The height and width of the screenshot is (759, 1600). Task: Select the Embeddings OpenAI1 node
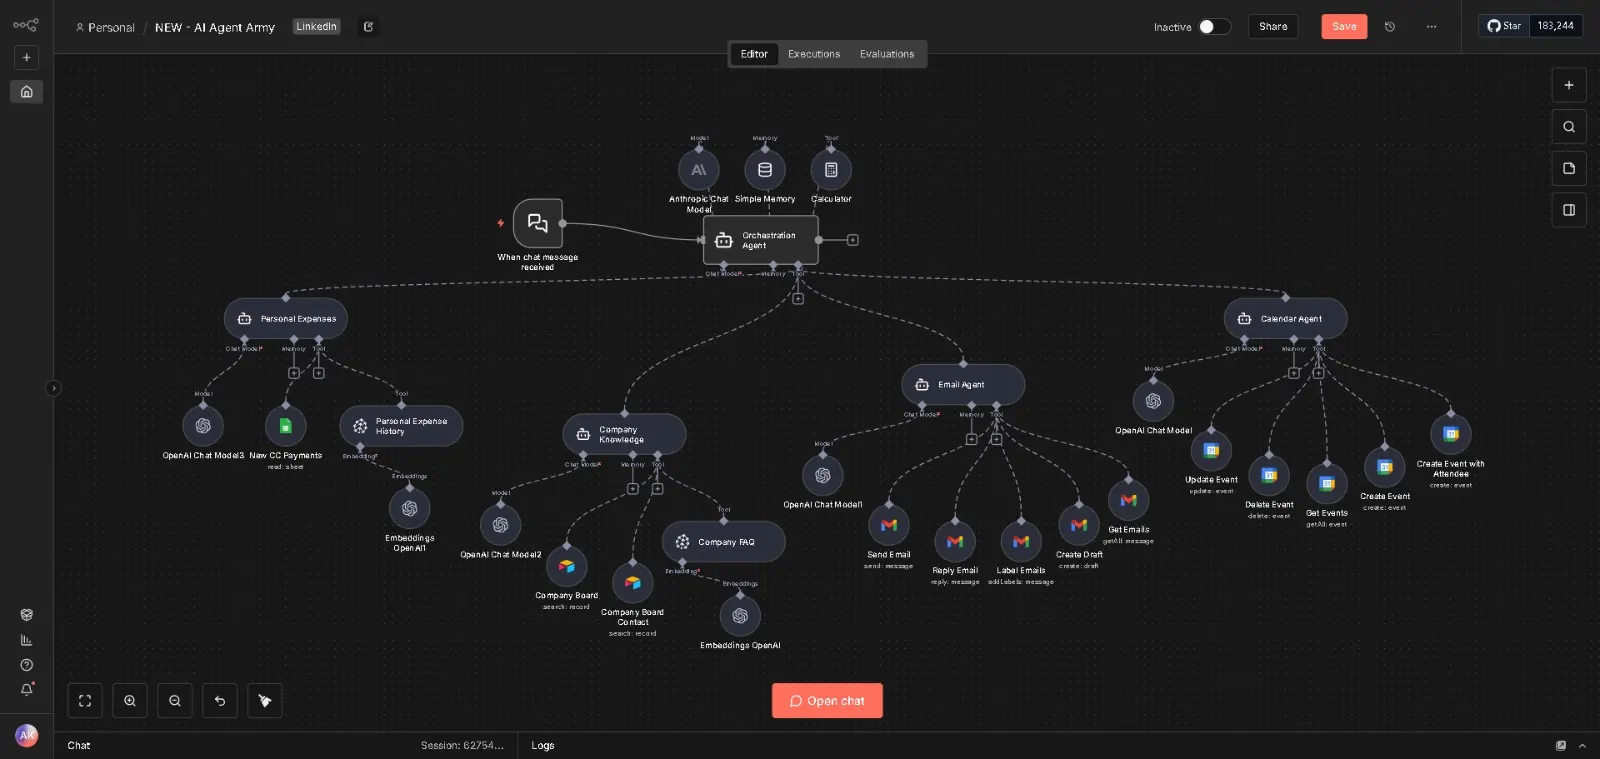[x=409, y=509]
